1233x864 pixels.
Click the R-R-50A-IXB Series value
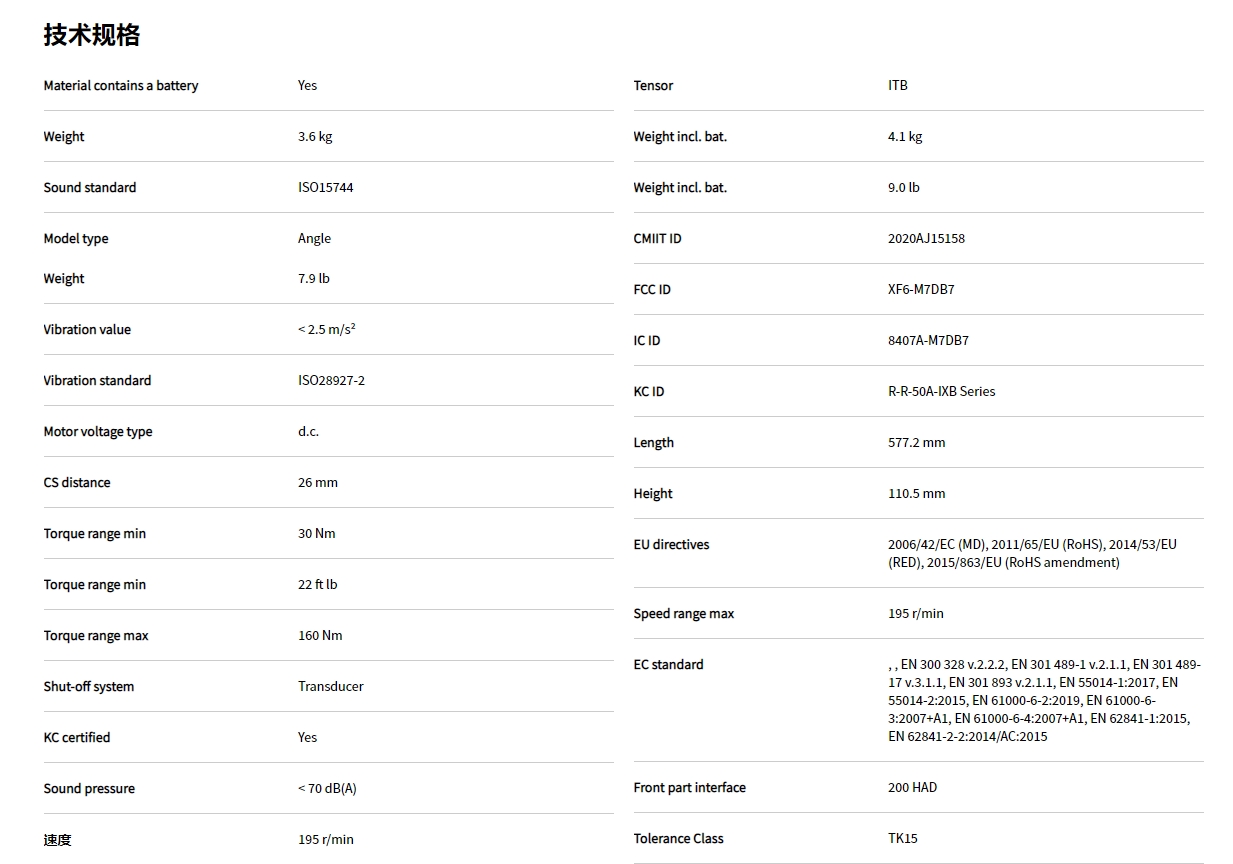941,391
